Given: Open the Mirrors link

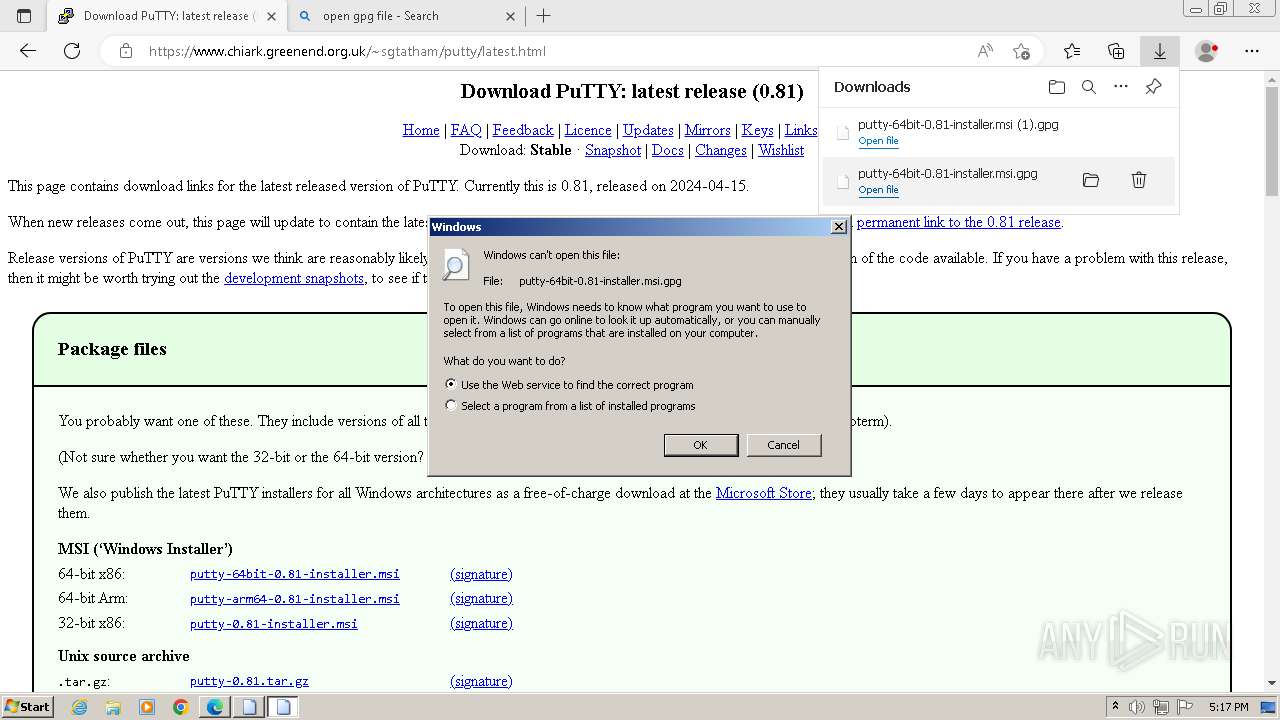Looking at the screenshot, I should tap(707, 130).
